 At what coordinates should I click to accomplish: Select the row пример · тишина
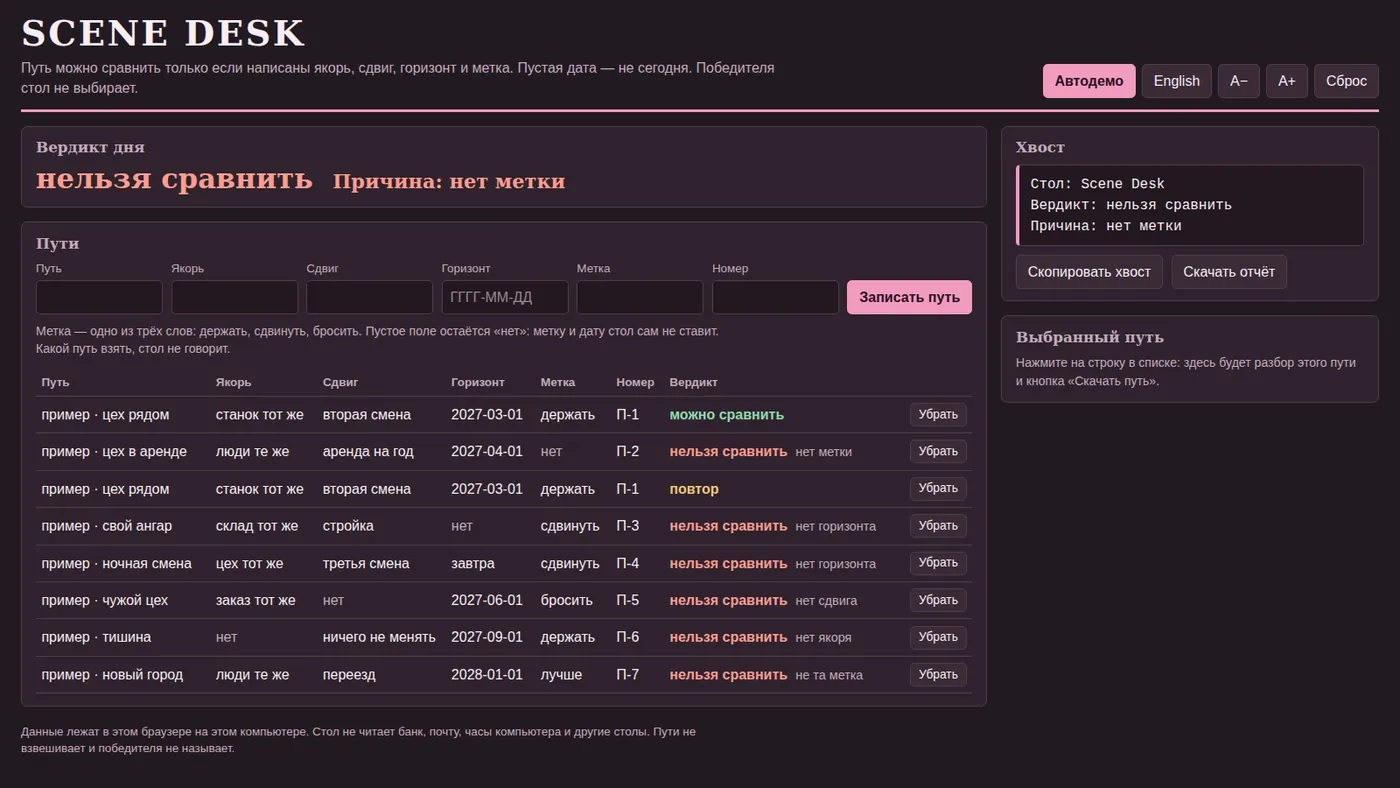click(x=504, y=637)
